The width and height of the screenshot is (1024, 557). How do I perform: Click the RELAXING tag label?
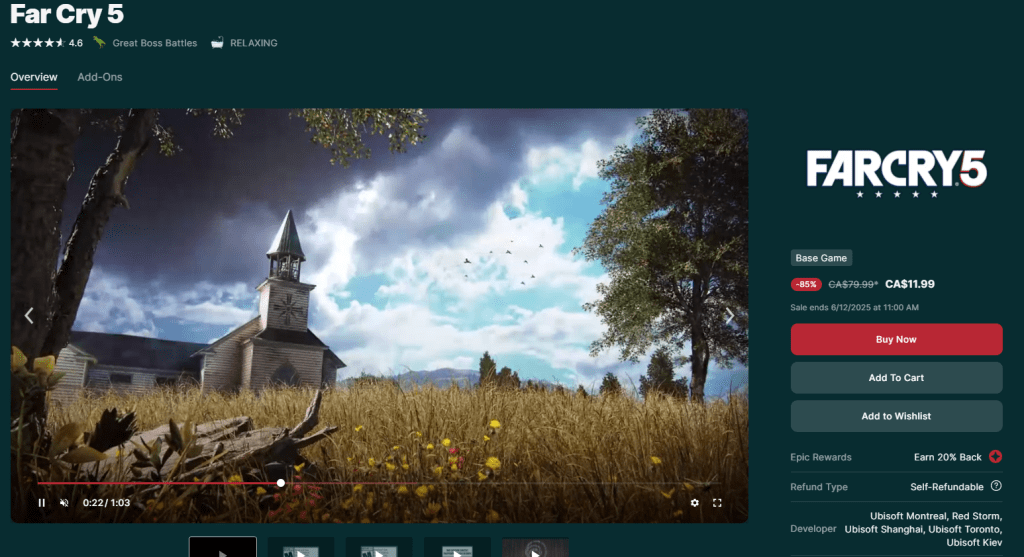coord(253,43)
